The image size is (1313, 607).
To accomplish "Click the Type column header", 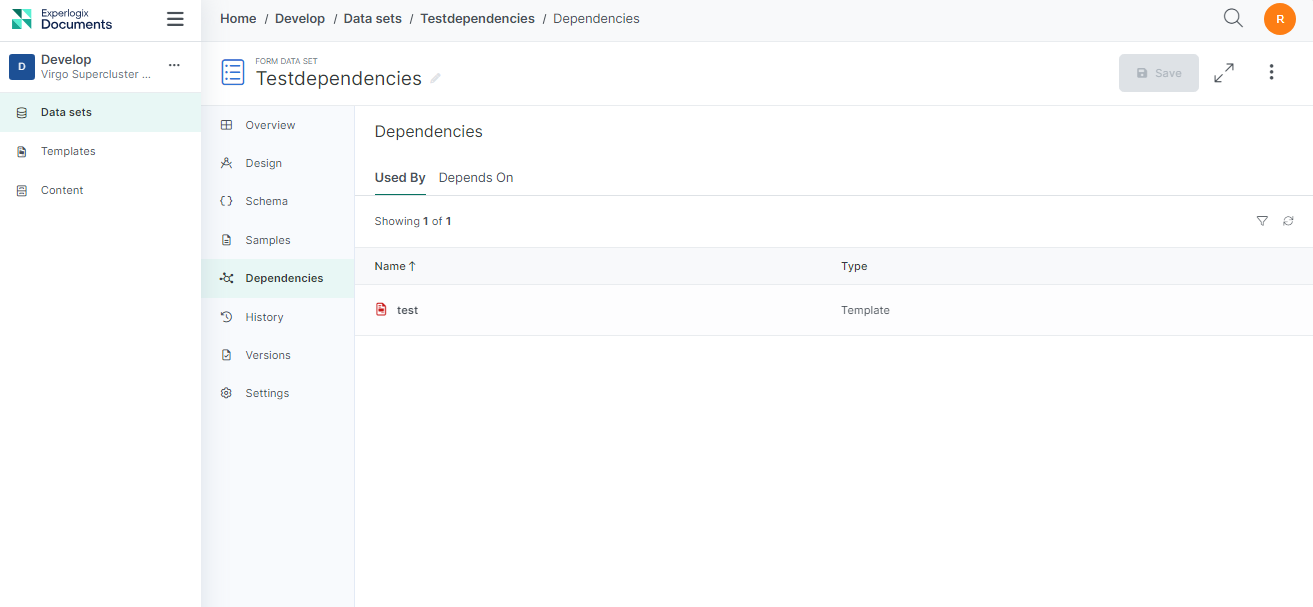I will click(x=854, y=266).
